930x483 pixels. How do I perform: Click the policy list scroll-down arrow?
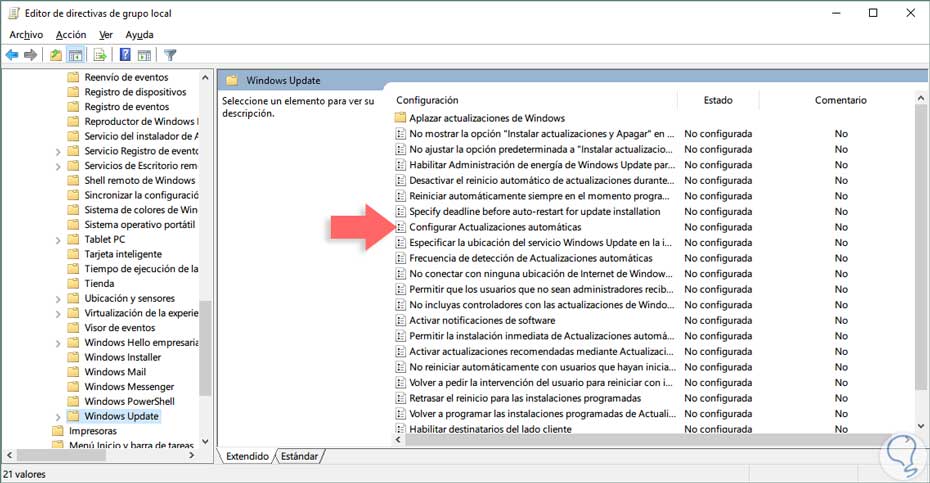(921, 426)
